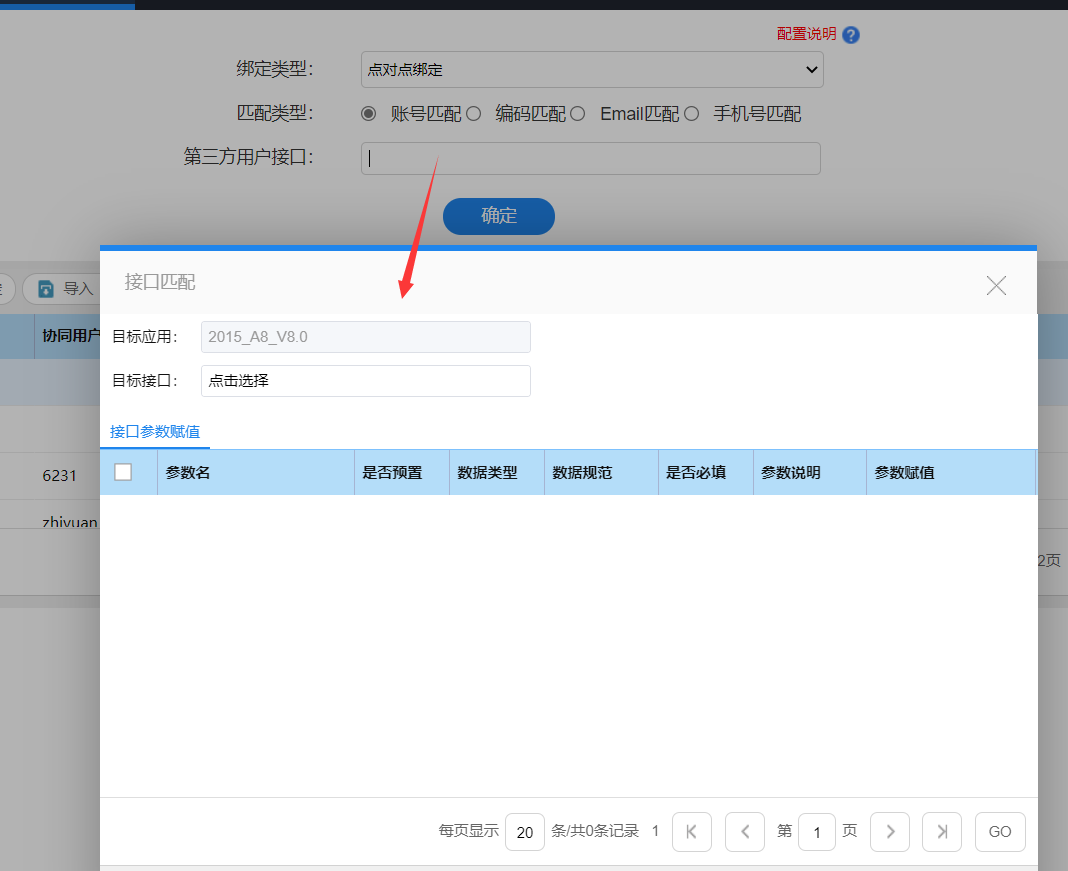
Task: Select the 手机号匹配 radio option
Action: (x=691, y=114)
